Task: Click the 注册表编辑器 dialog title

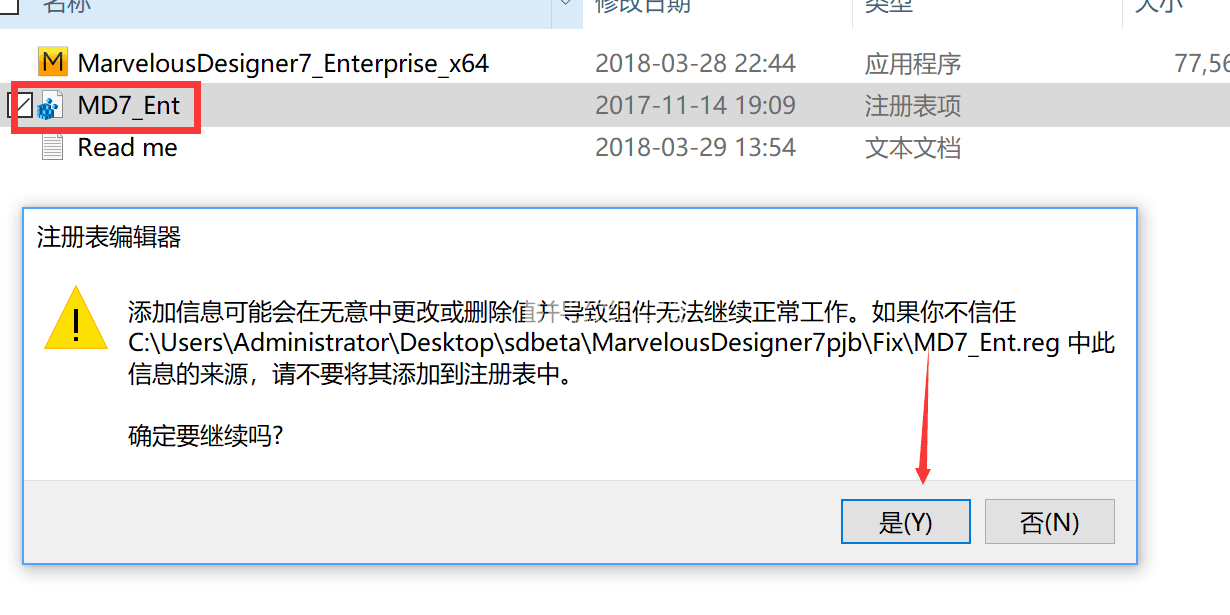Action: (109, 237)
